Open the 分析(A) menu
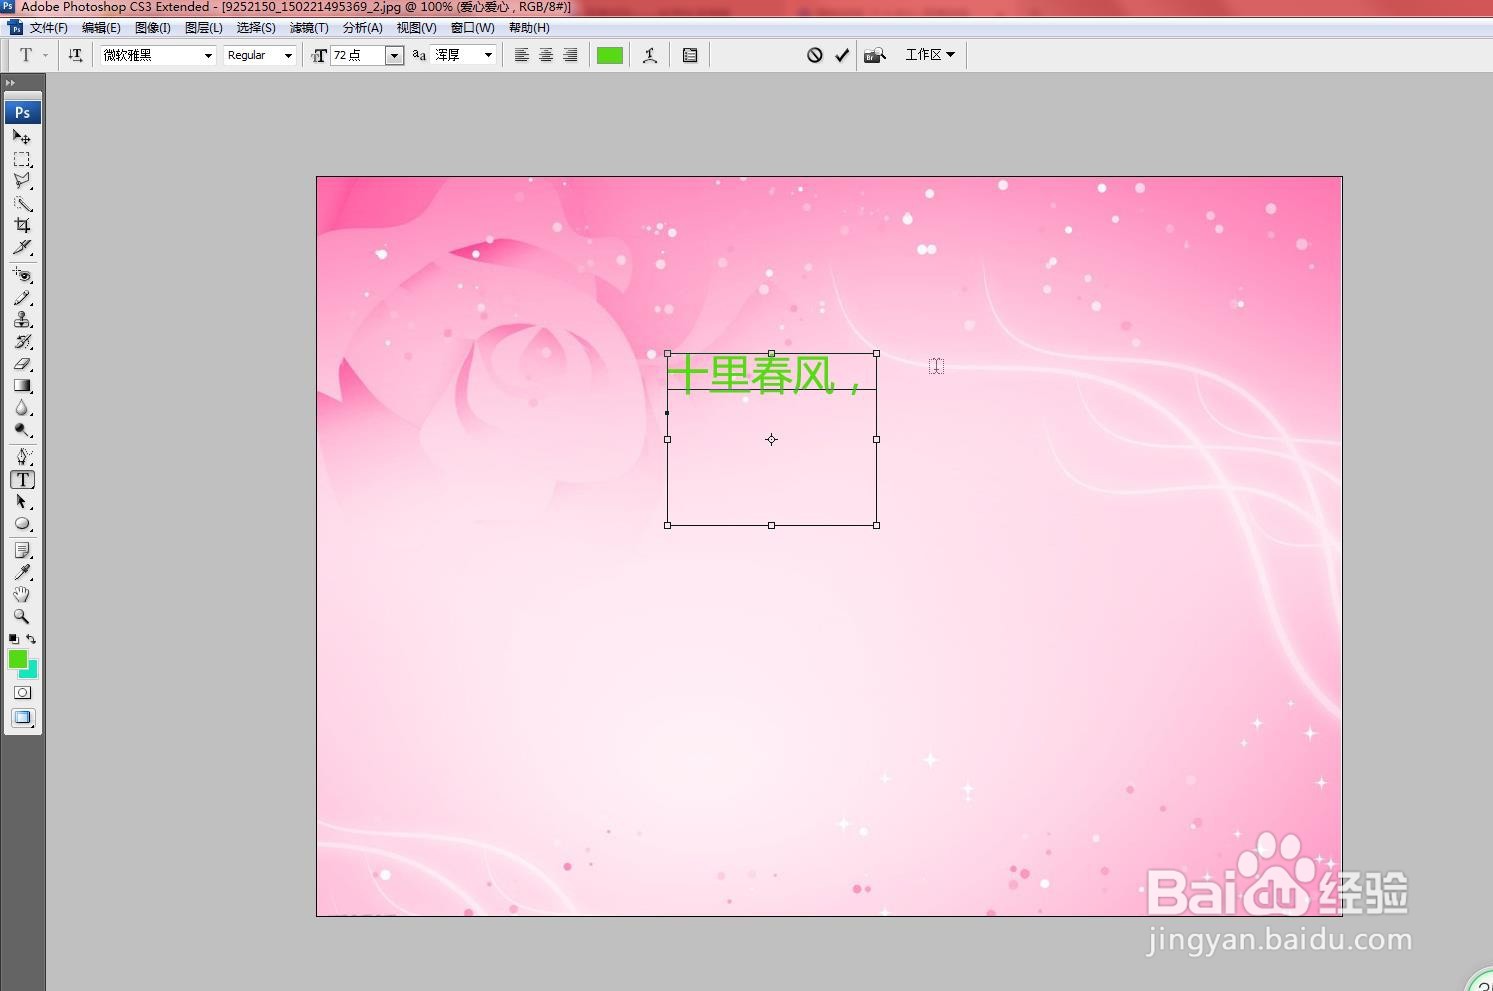This screenshot has height=991, width=1493. pos(363,28)
